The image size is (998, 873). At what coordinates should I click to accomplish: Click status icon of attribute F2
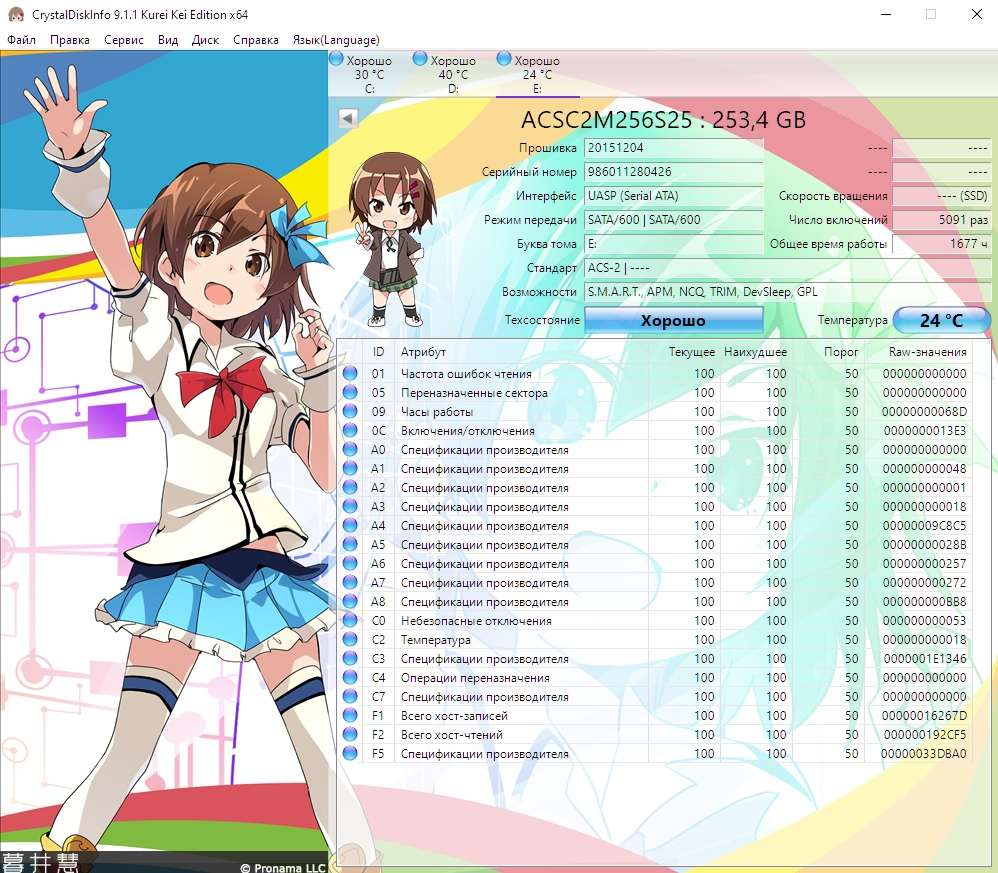[x=350, y=735]
